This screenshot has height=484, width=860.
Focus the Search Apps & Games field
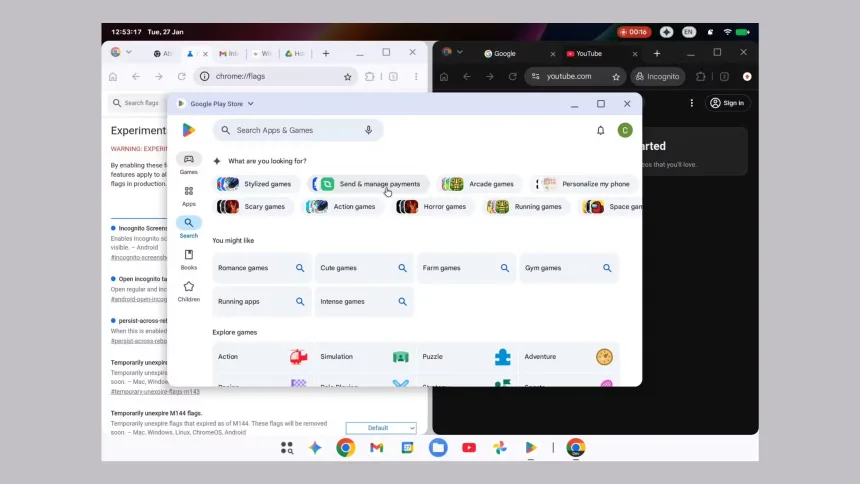pos(298,130)
